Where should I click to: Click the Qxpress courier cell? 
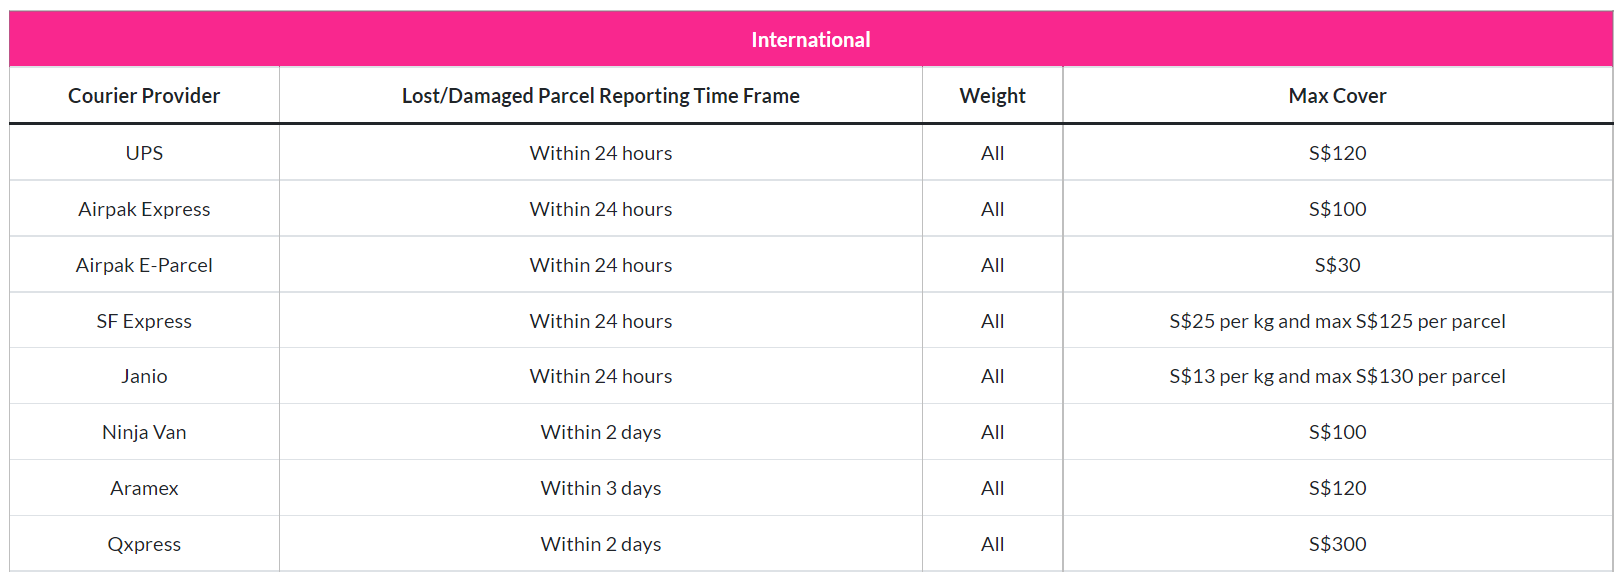(x=144, y=544)
